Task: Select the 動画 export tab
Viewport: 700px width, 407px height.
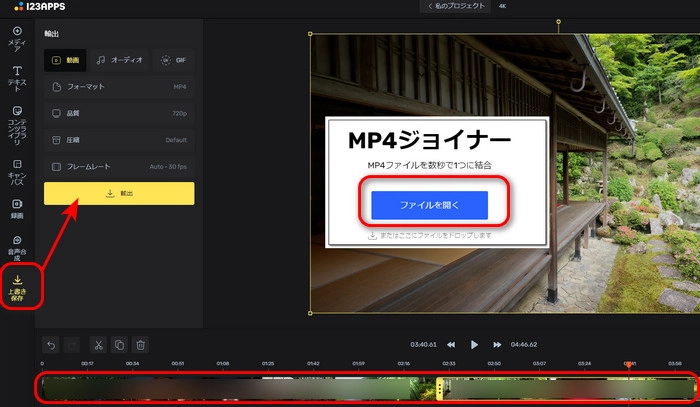Action: pyautogui.click(x=66, y=60)
